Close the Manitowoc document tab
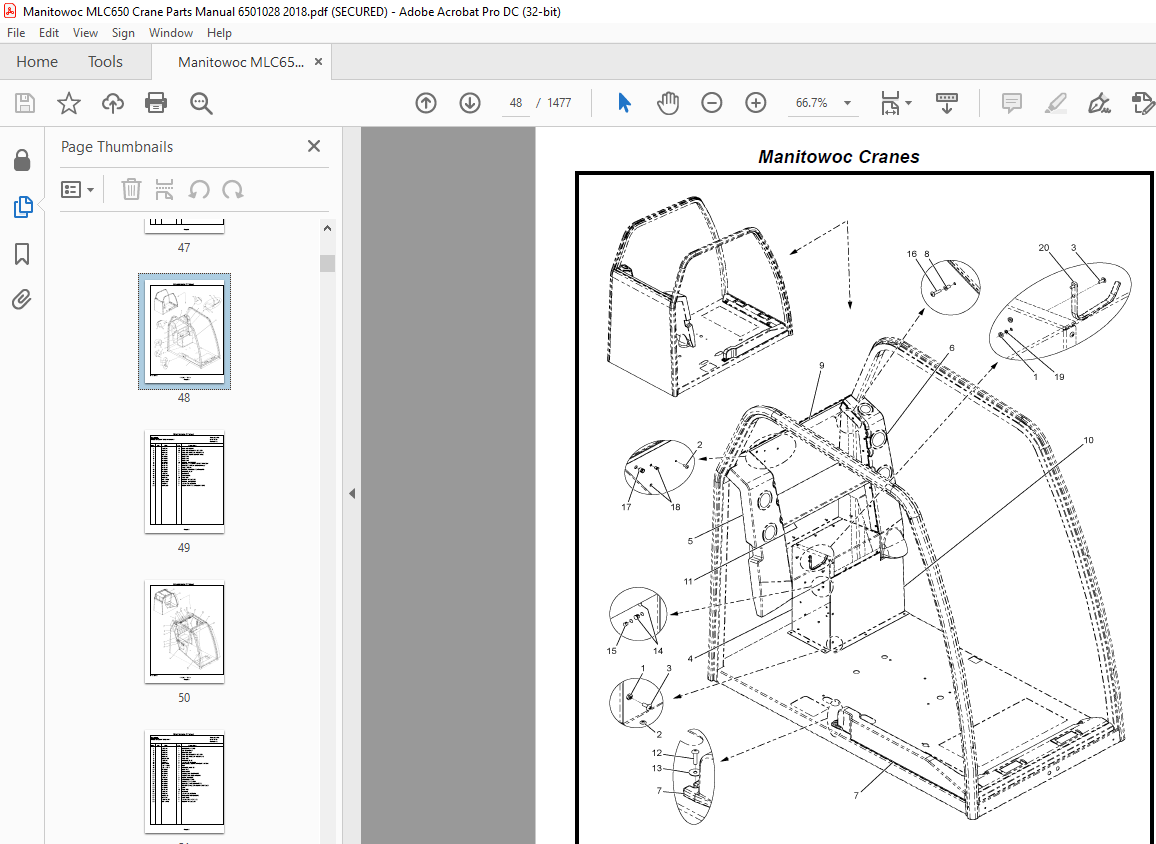The height and width of the screenshot is (844, 1156). point(318,62)
